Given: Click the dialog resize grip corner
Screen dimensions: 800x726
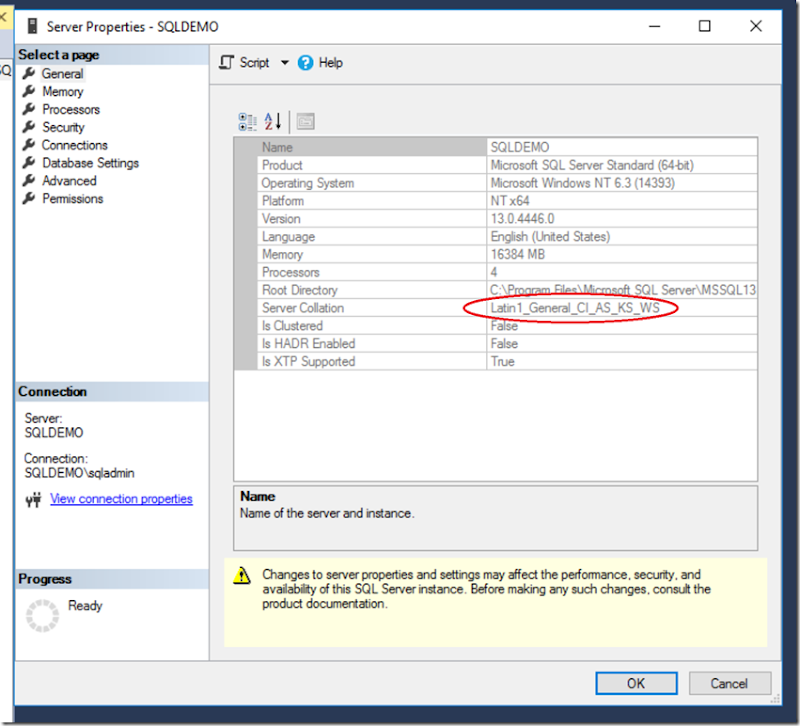Looking at the screenshot, I should 776,699.
